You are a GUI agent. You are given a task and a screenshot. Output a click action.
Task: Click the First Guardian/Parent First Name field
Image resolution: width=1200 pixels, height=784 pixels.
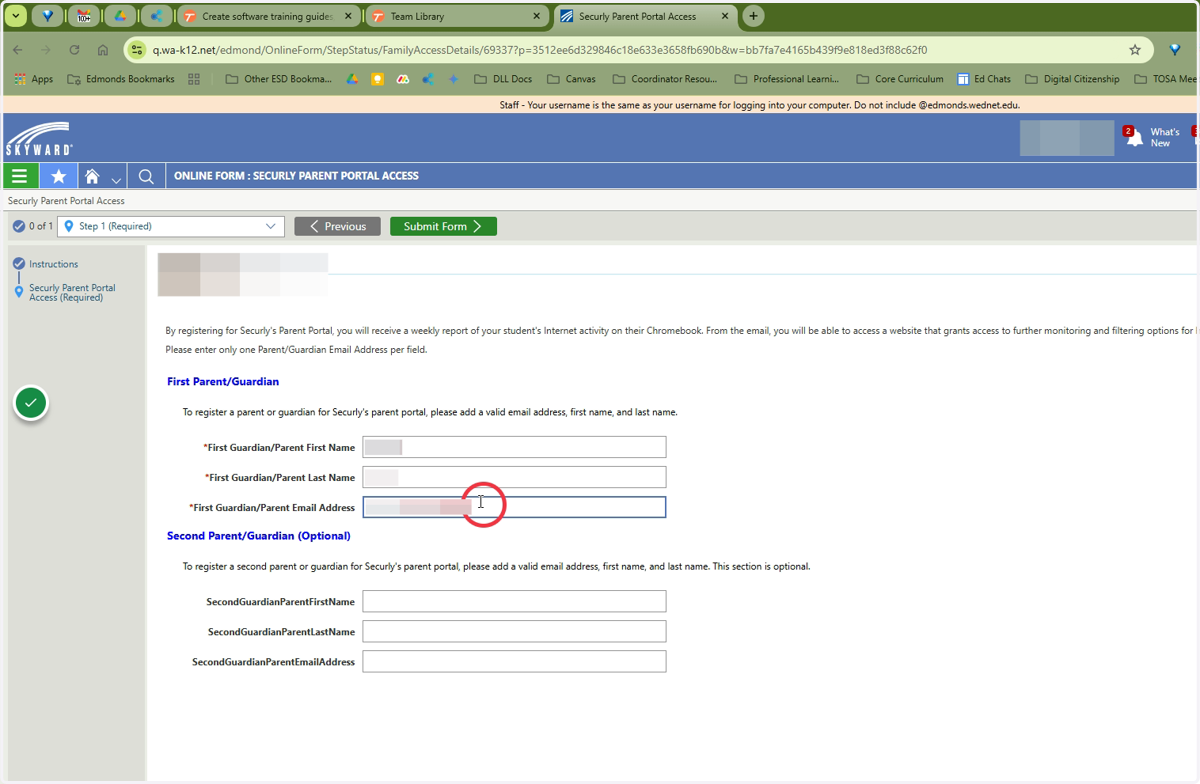[514, 447]
